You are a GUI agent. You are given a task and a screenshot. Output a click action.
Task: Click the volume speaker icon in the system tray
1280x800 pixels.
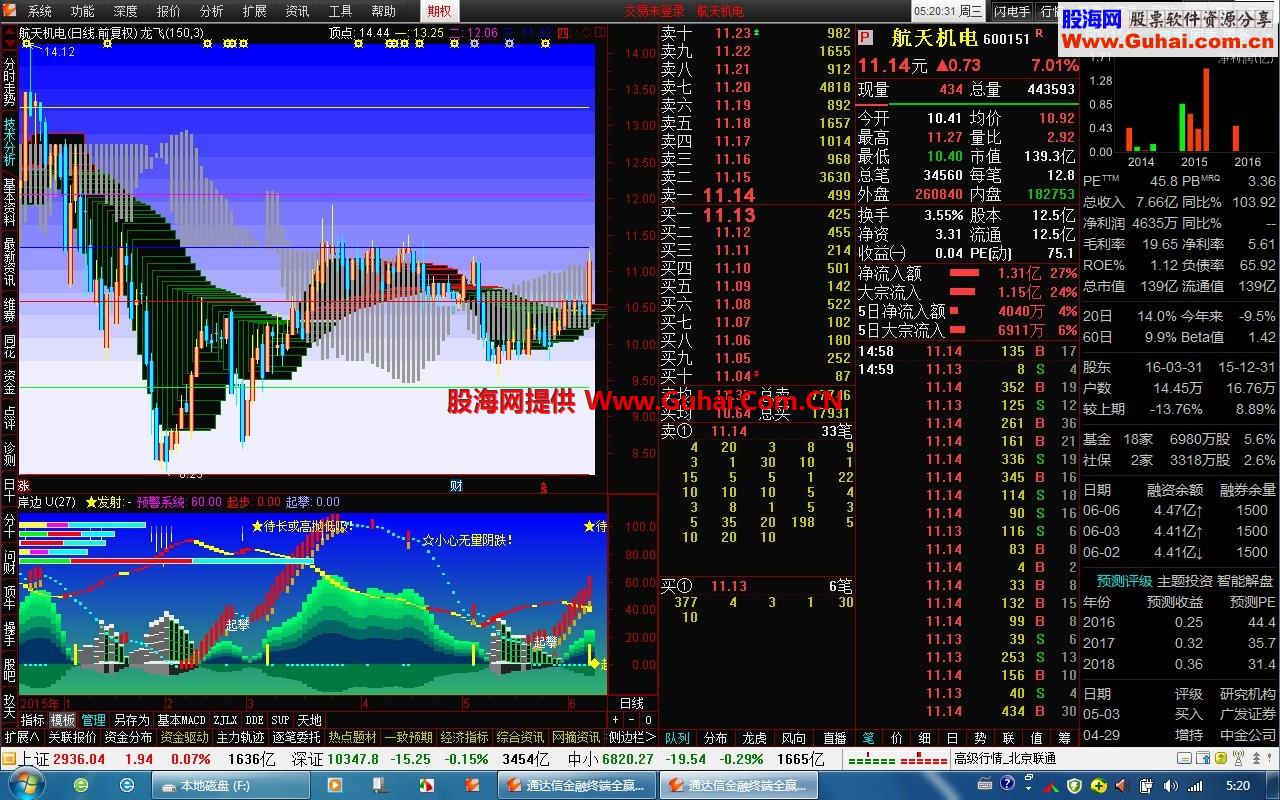point(1170,786)
